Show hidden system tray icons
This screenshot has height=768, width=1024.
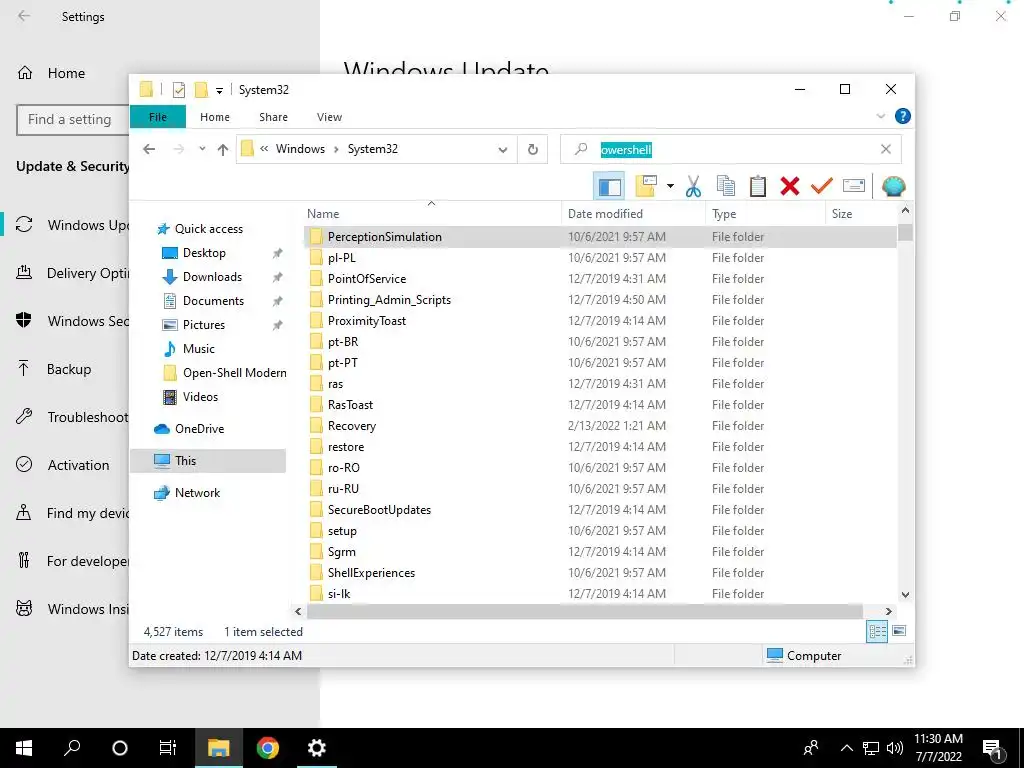click(x=846, y=748)
